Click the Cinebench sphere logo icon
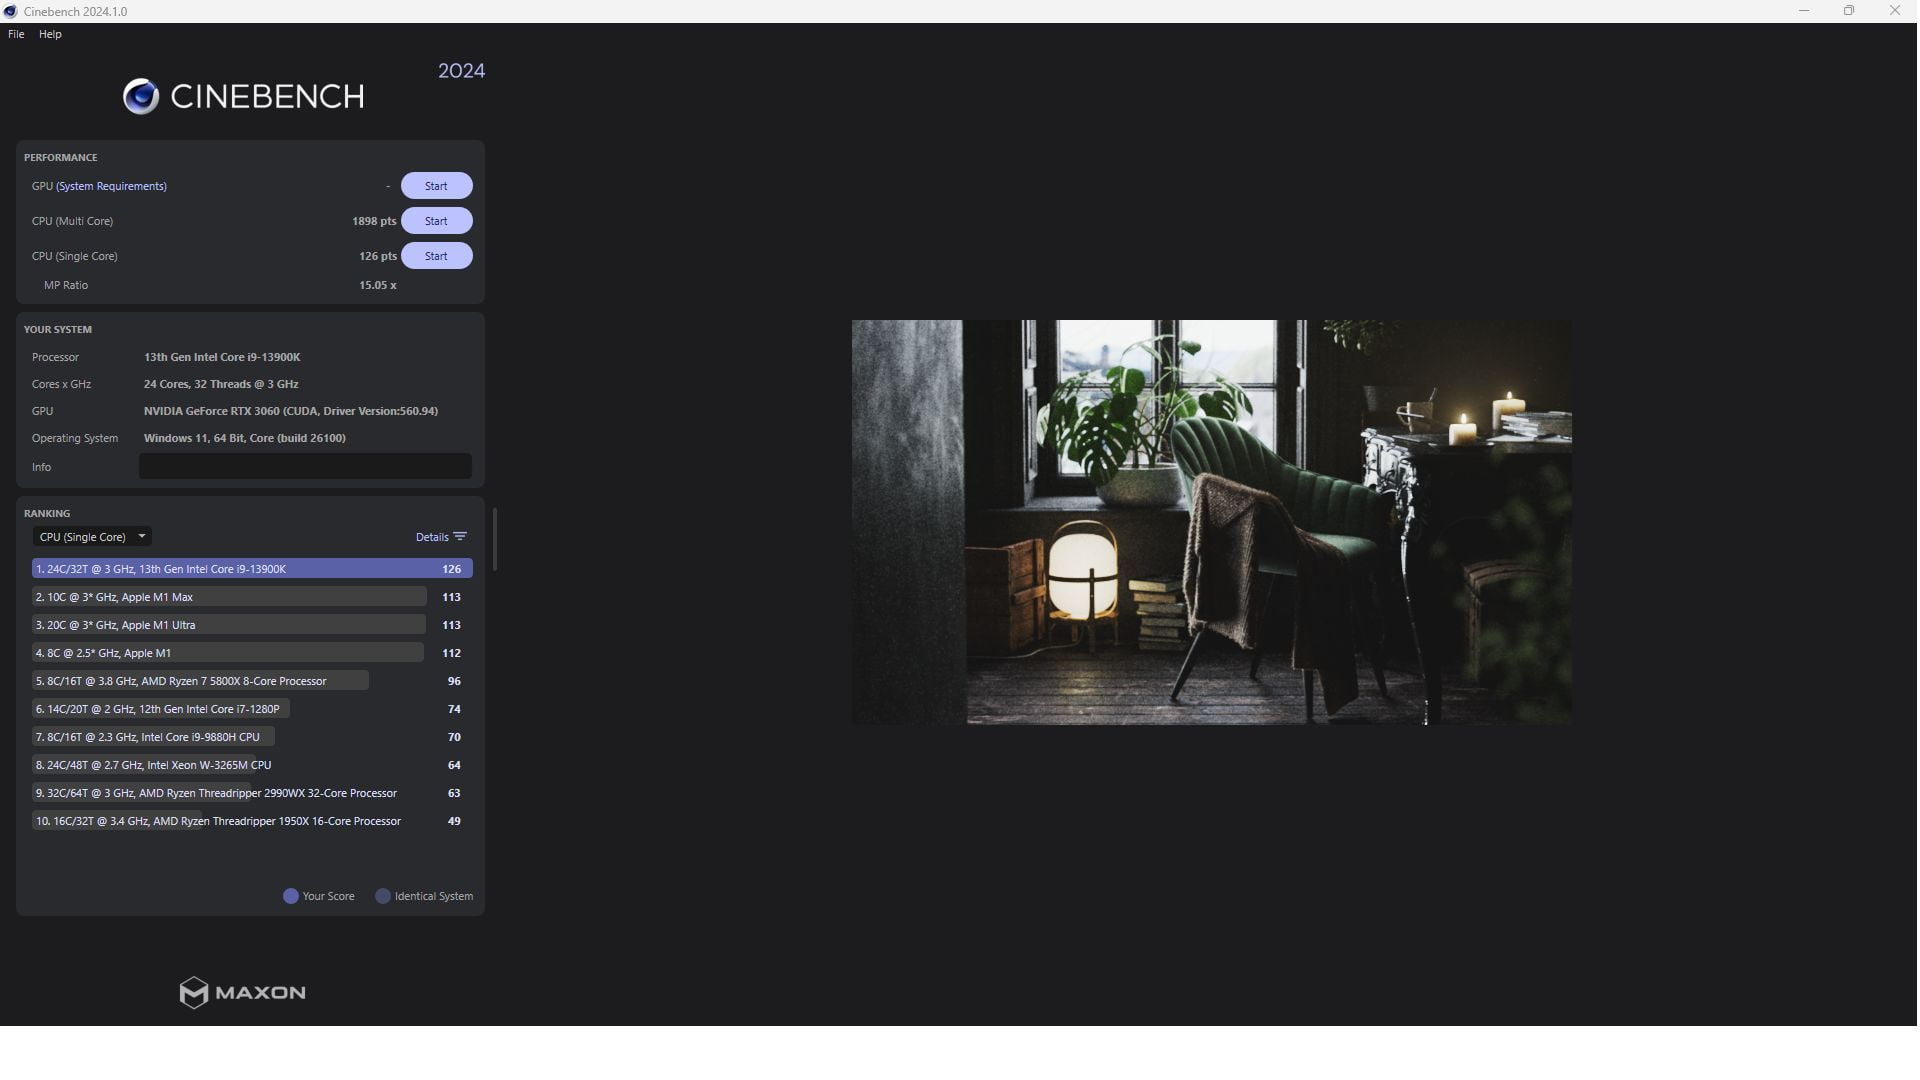Image resolution: width=1920 pixels, height=1080 pixels. 141,96
